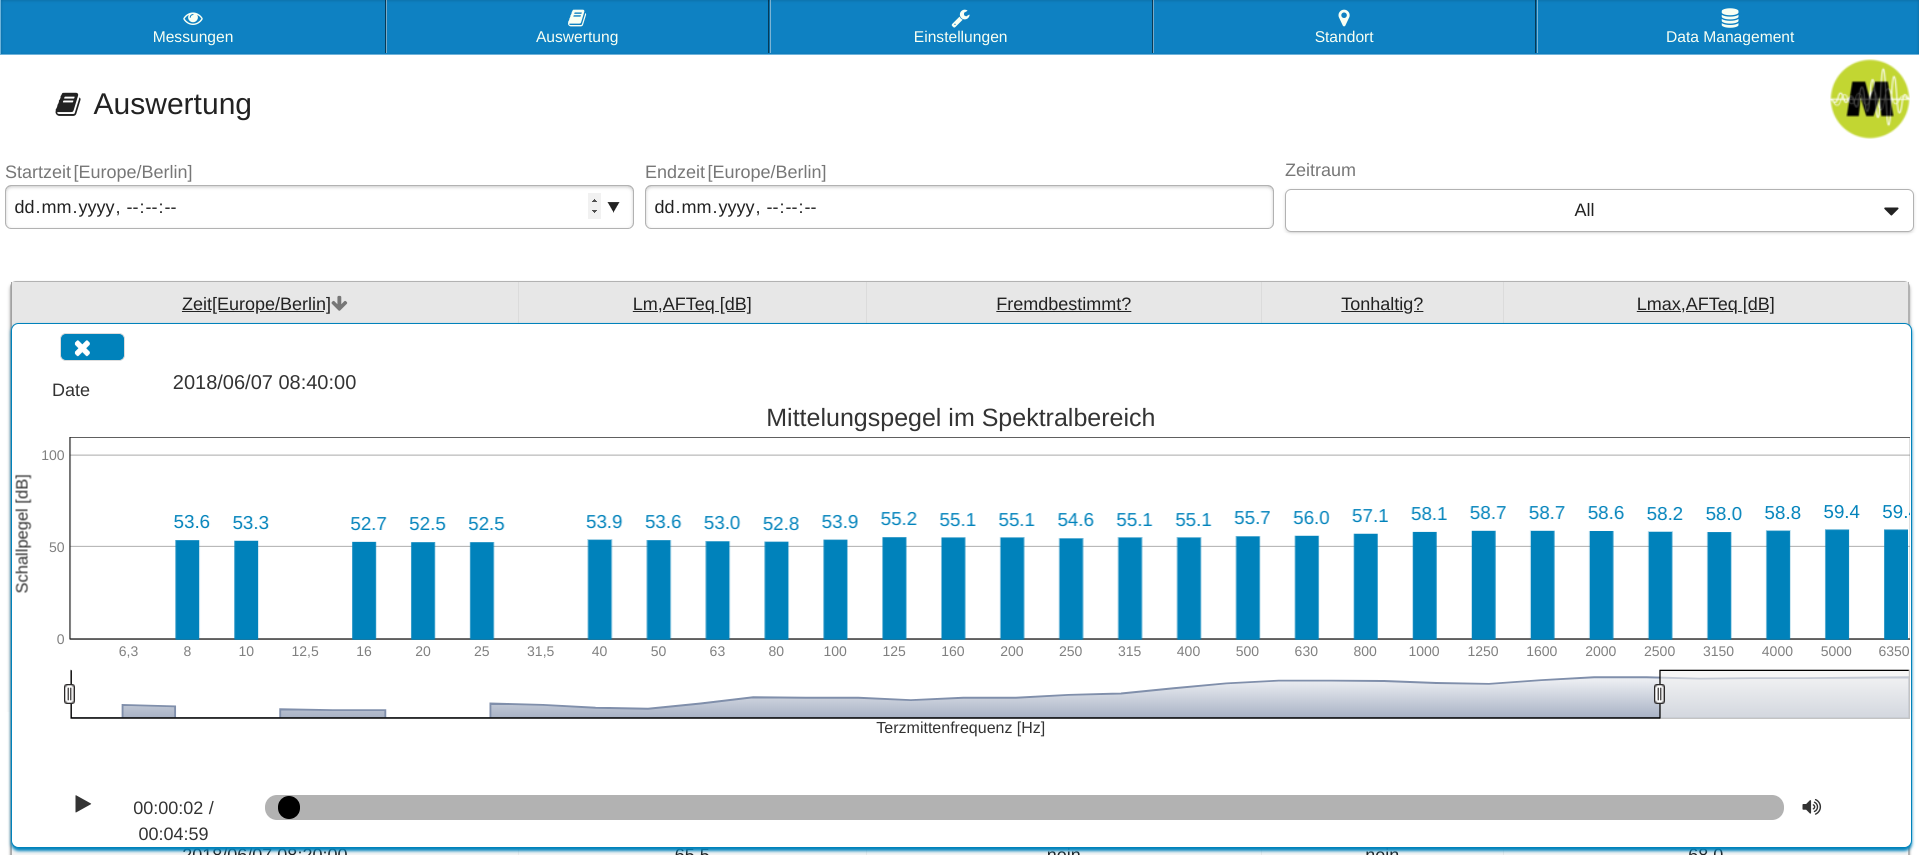This screenshot has height=855, width=1919.
Task: Click the 40 Hz bar labeled 53.9
Action: [600, 589]
